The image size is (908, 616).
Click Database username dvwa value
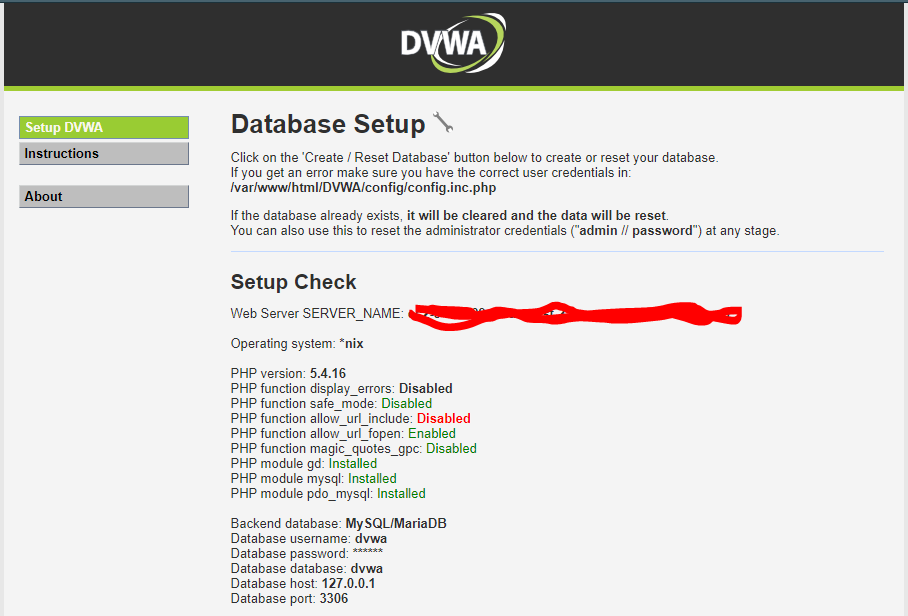tap(371, 538)
